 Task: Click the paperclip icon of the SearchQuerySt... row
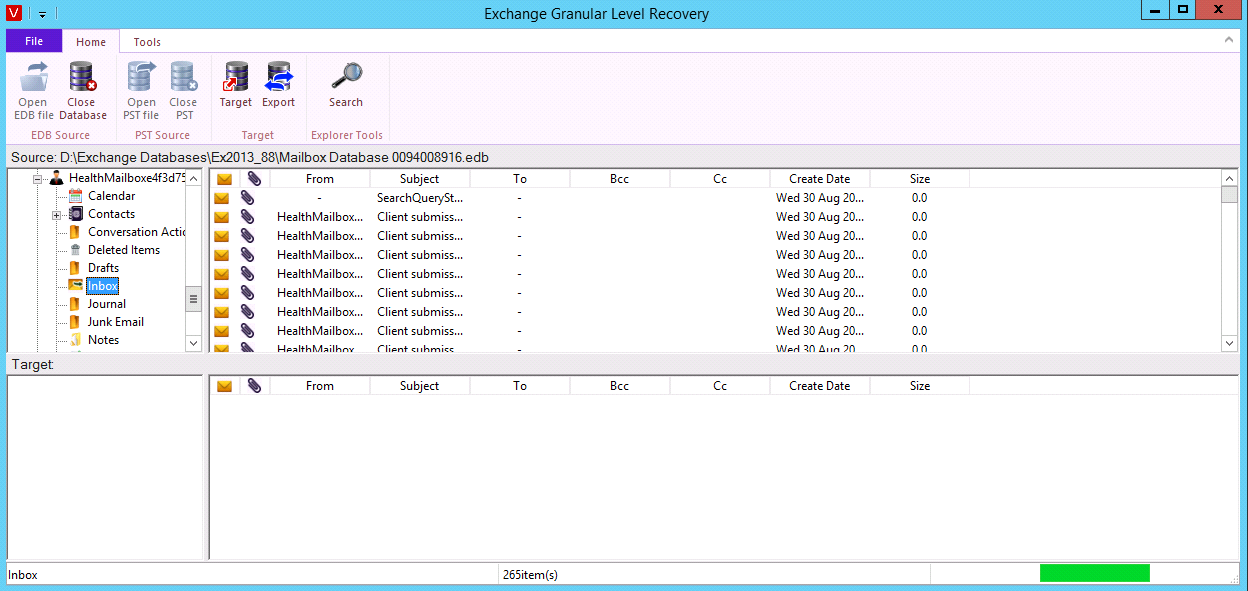click(248, 198)
